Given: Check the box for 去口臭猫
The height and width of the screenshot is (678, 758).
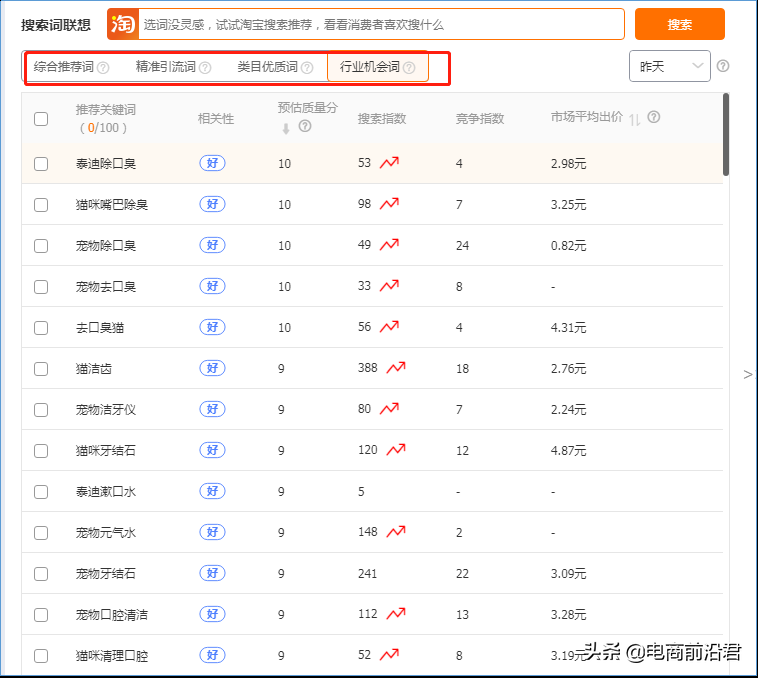Looking at the screenshot, I should coord(41,328).
